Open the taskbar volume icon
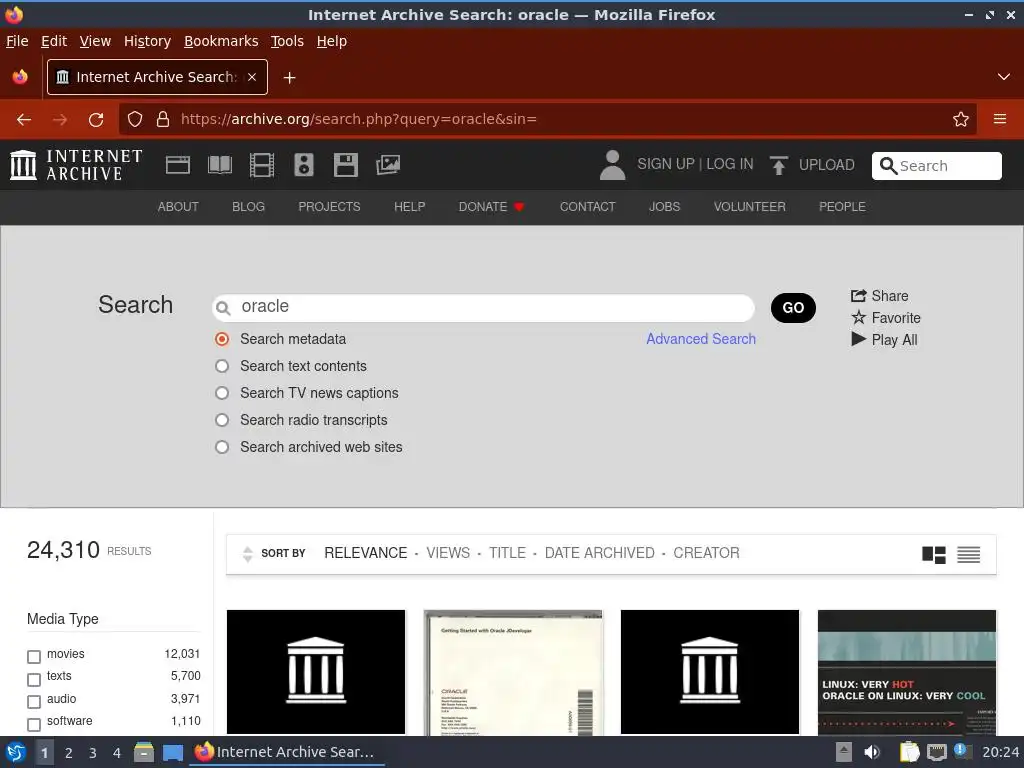The width and height of the screenshot is (1024, 768). [x=872, y=752]
